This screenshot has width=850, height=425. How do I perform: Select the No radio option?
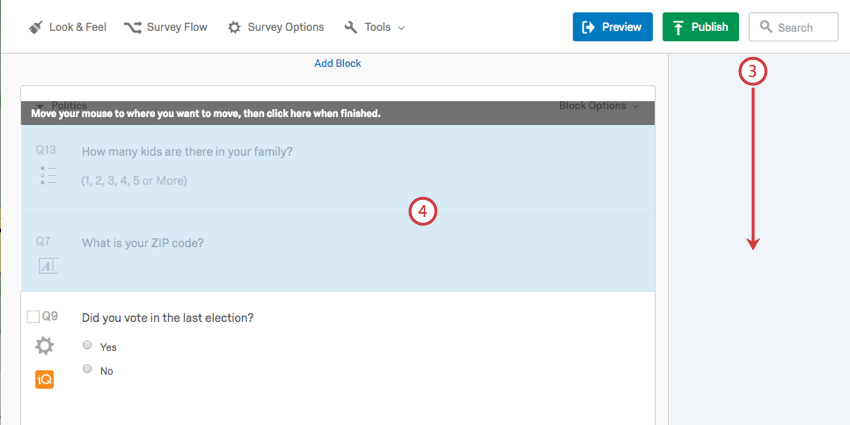[x=88, y=369]
